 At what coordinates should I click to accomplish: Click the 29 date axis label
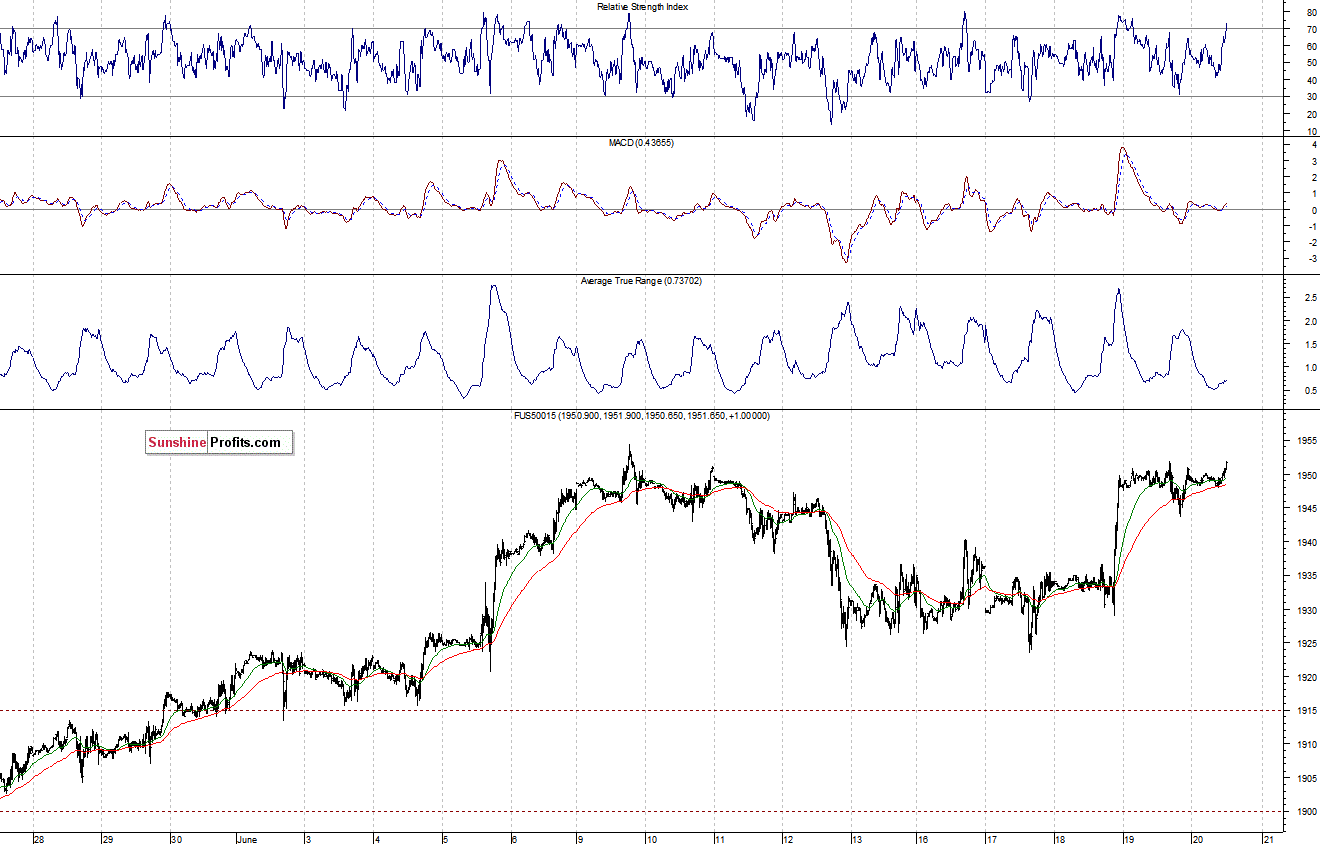[107, 838]
